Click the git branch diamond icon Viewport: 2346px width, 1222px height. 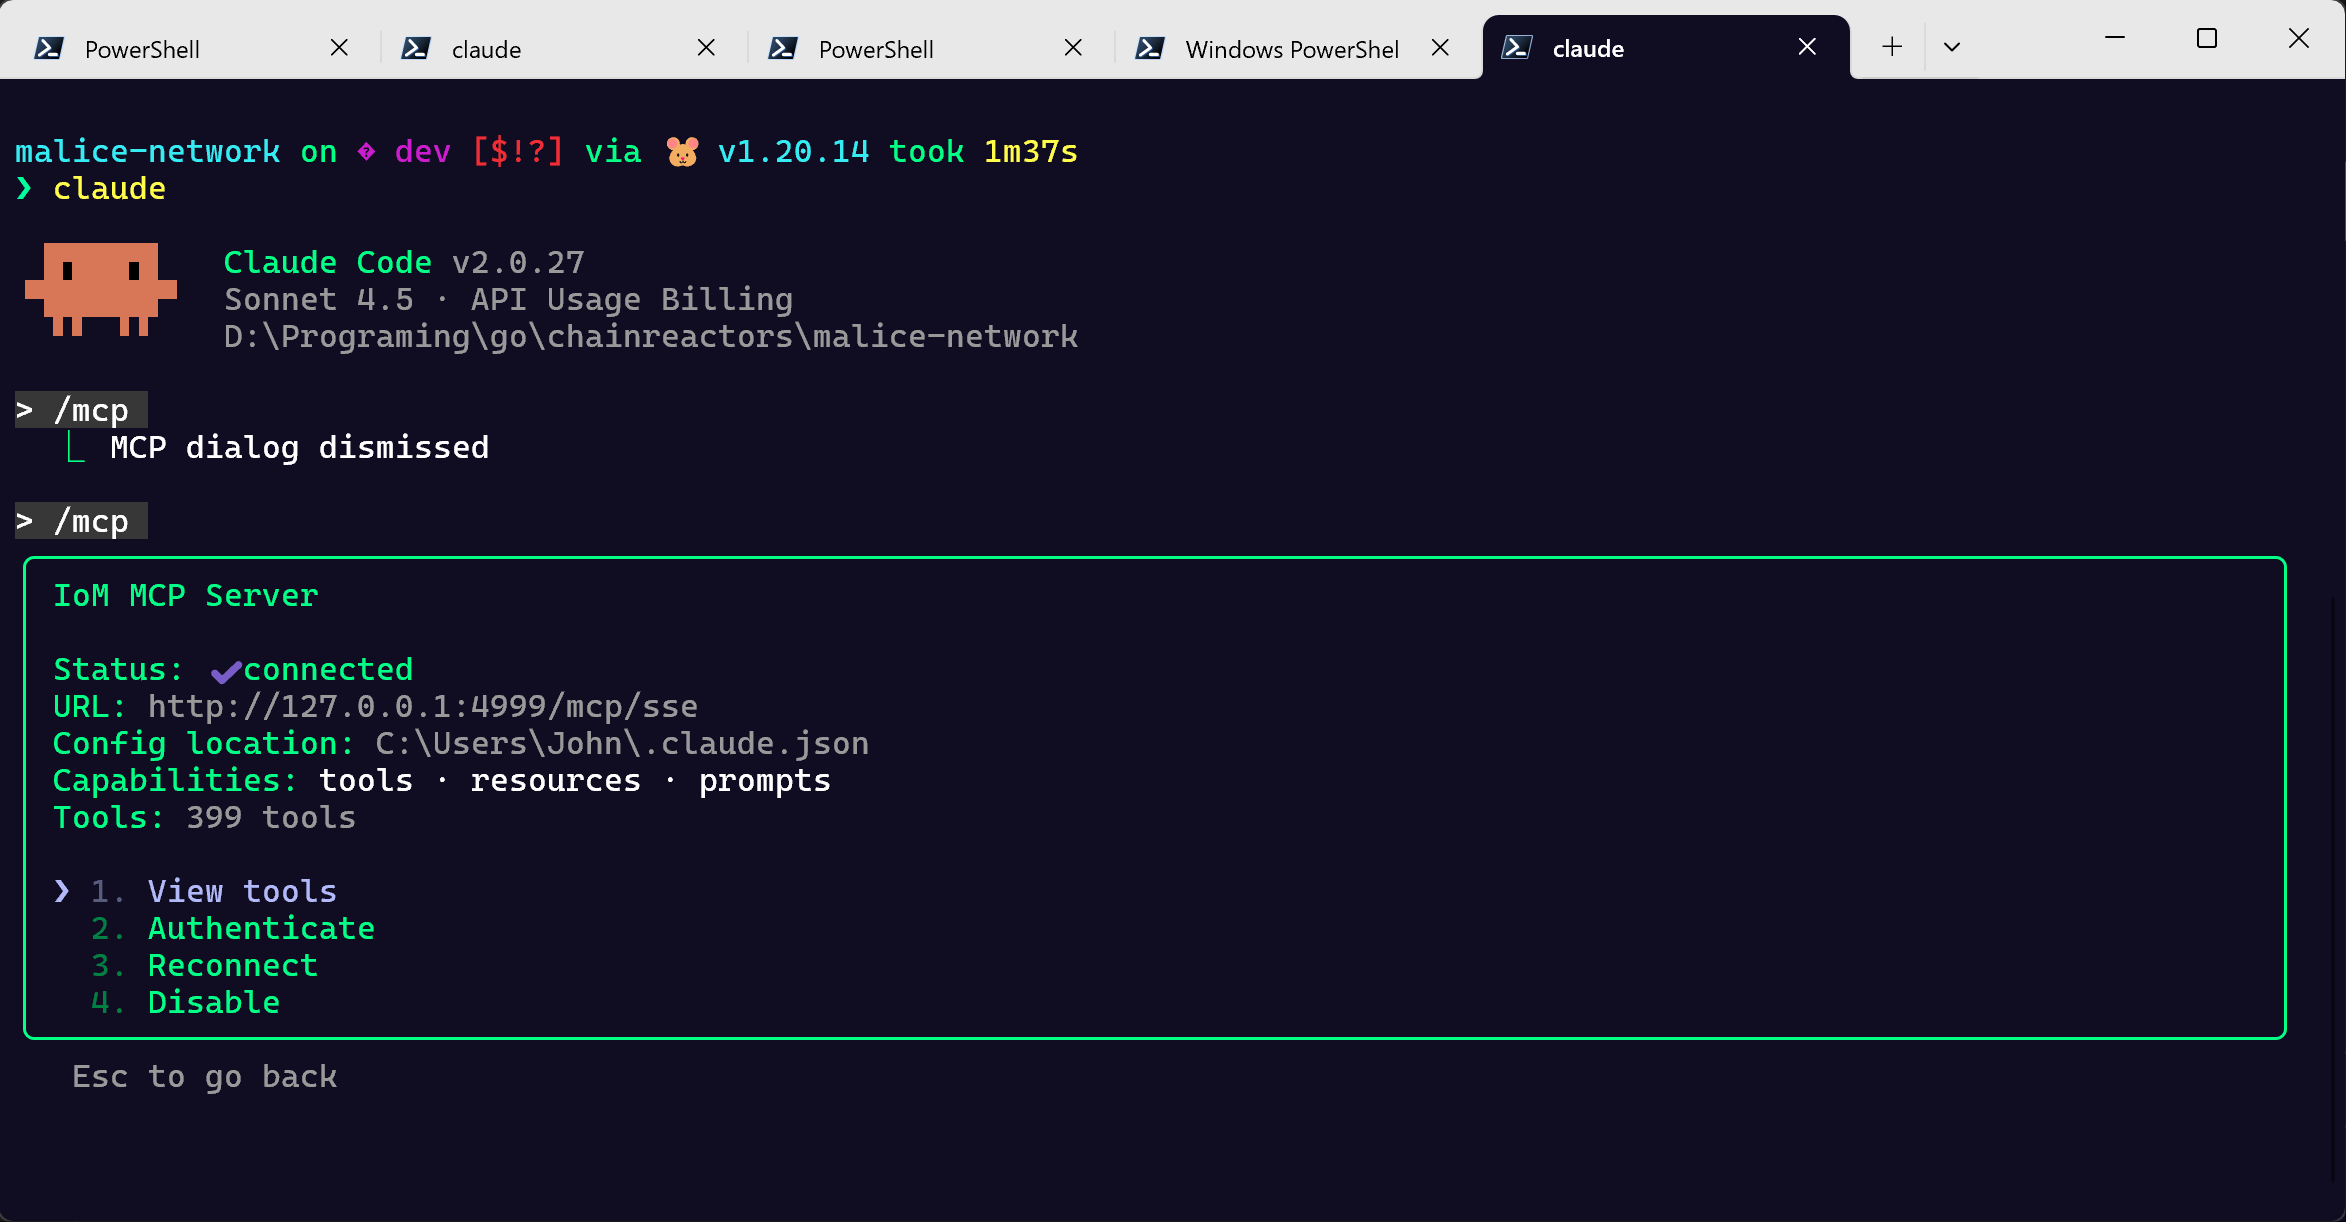[366, 152]
